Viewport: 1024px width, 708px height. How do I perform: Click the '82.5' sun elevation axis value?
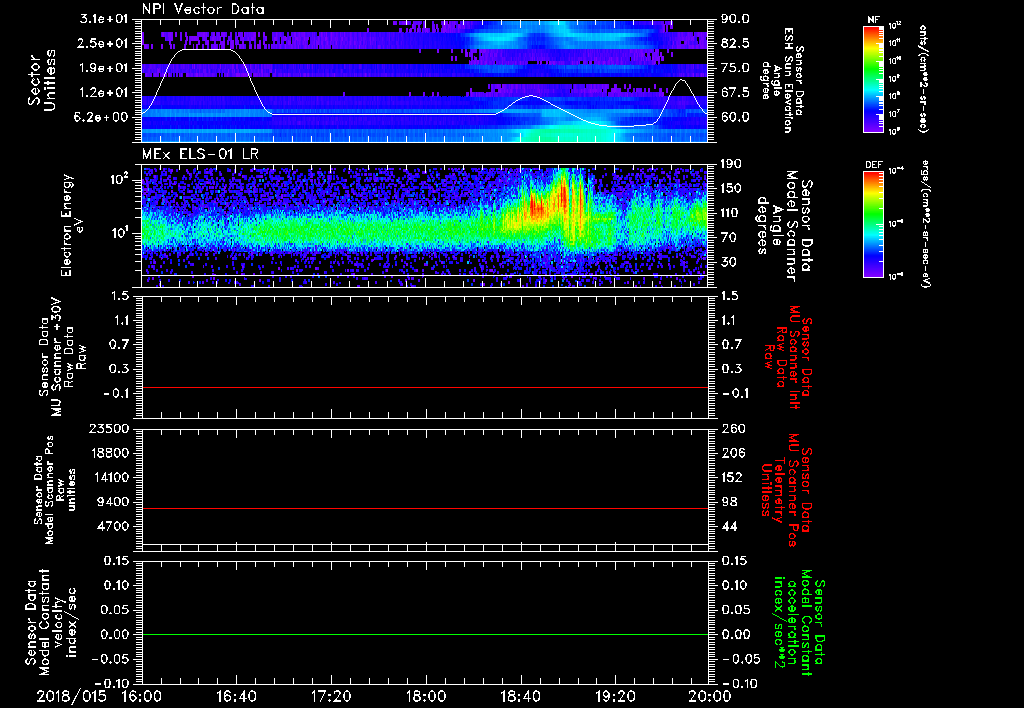pos(736,43)
